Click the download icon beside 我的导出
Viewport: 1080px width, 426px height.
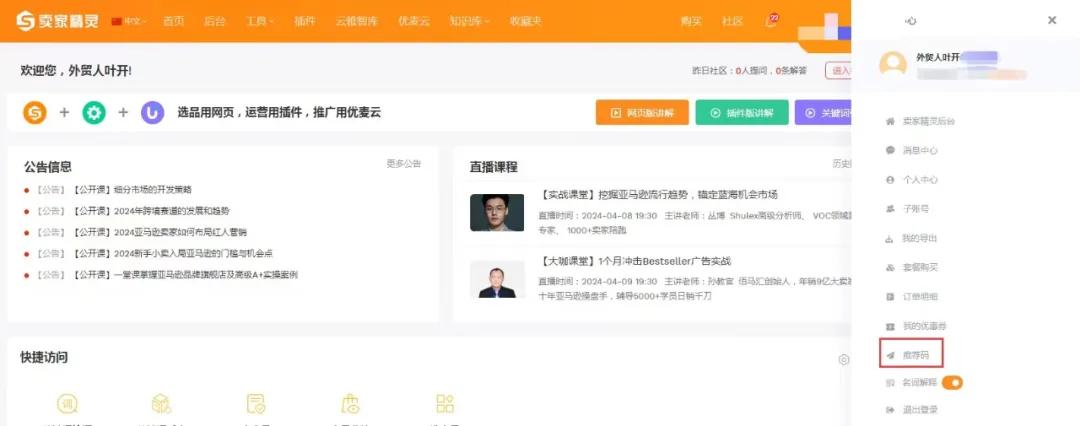pos(890,239)
